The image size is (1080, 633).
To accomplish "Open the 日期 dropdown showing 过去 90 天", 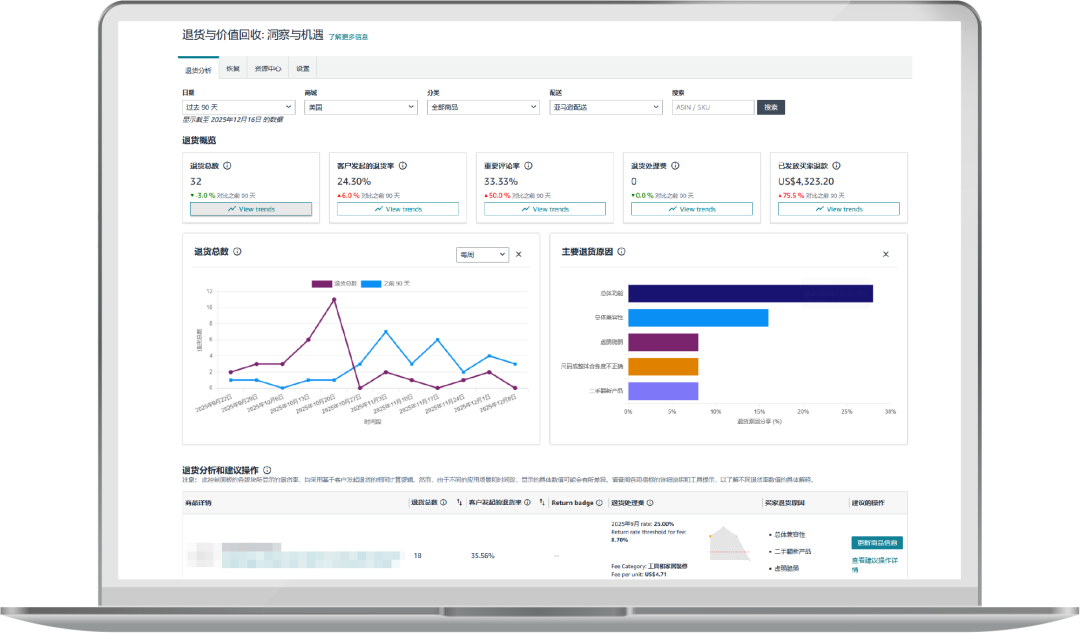I will [x=238, y=107].
